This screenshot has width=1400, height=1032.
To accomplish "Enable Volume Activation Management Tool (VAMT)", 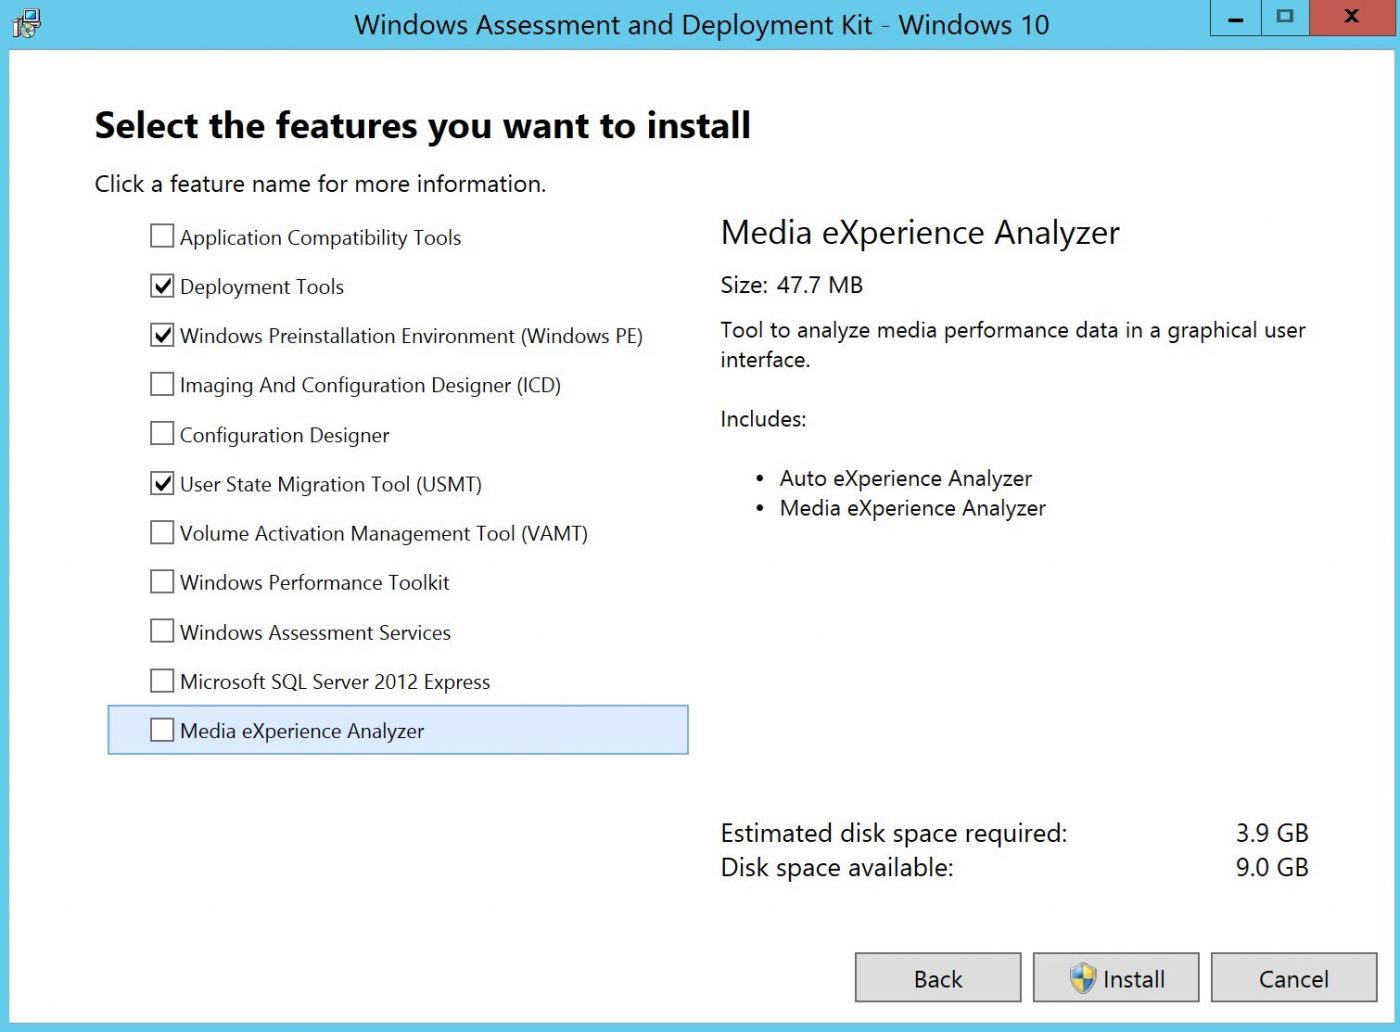I will [x=161, y=532].
